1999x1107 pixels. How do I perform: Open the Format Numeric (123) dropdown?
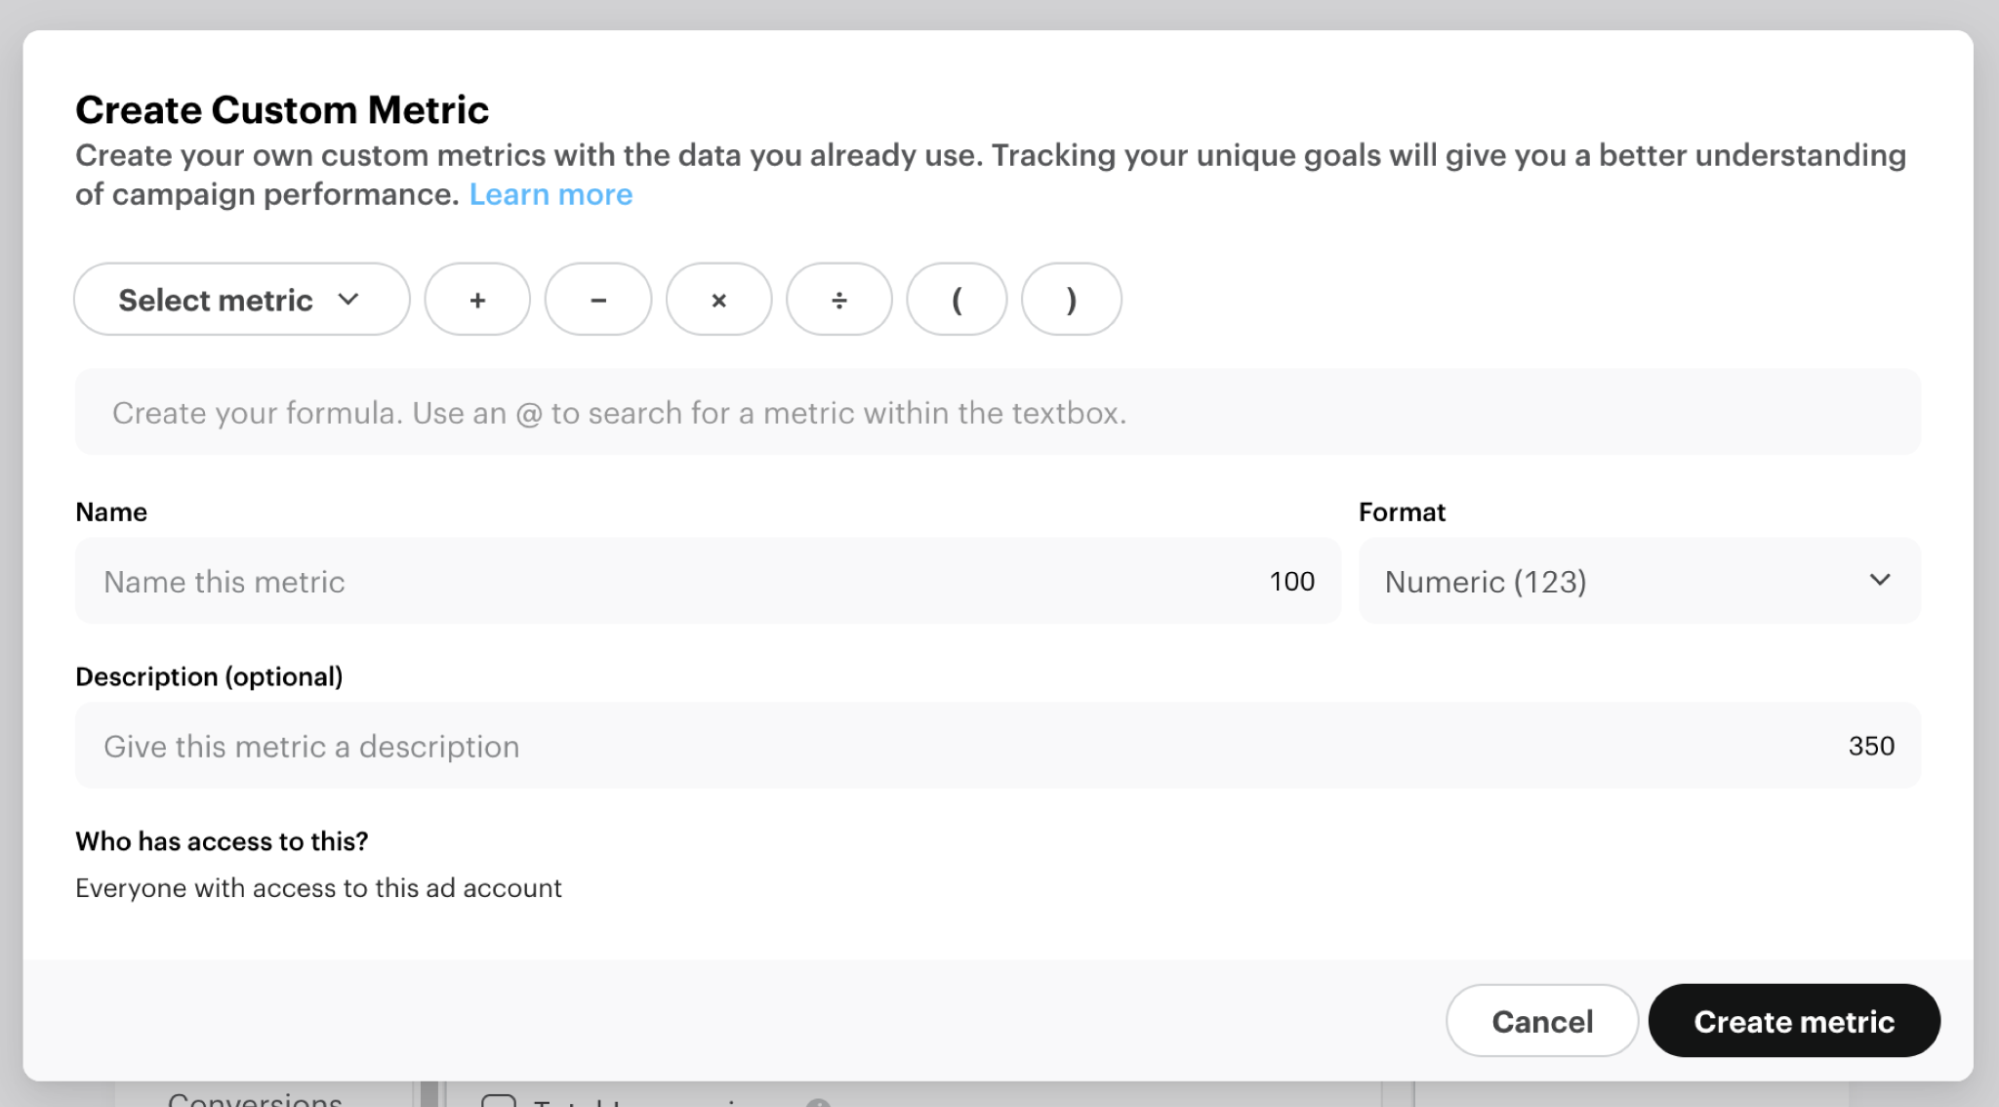pos(1640,581)
